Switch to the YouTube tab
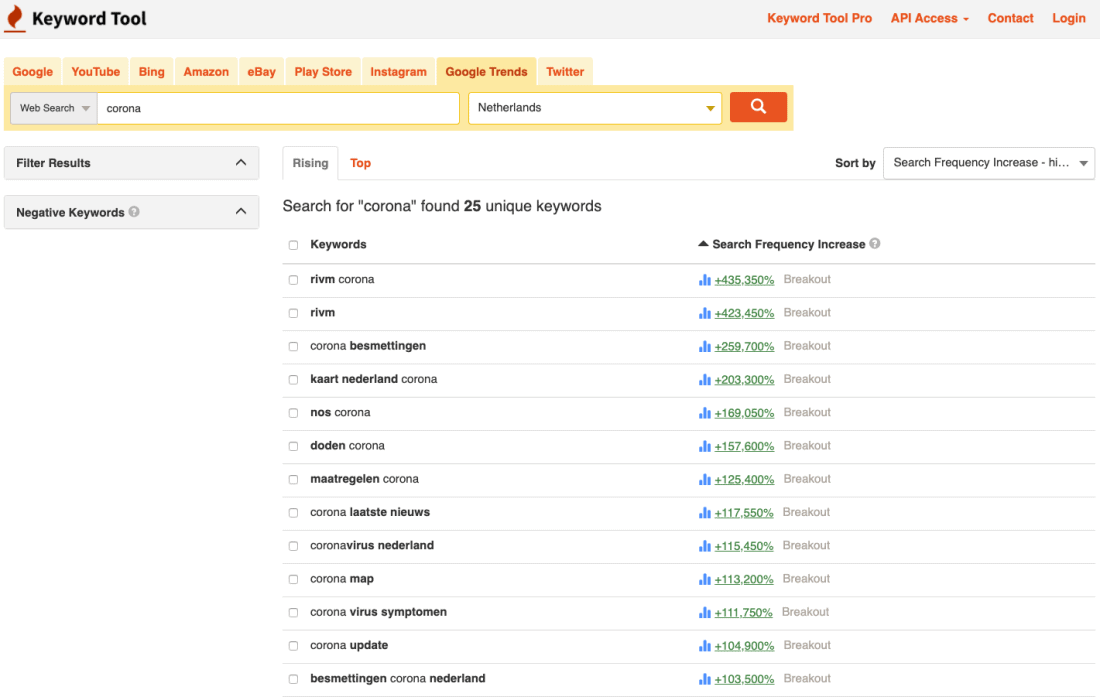This screenshot has width=1100, height=697. [x=95, y=72]
